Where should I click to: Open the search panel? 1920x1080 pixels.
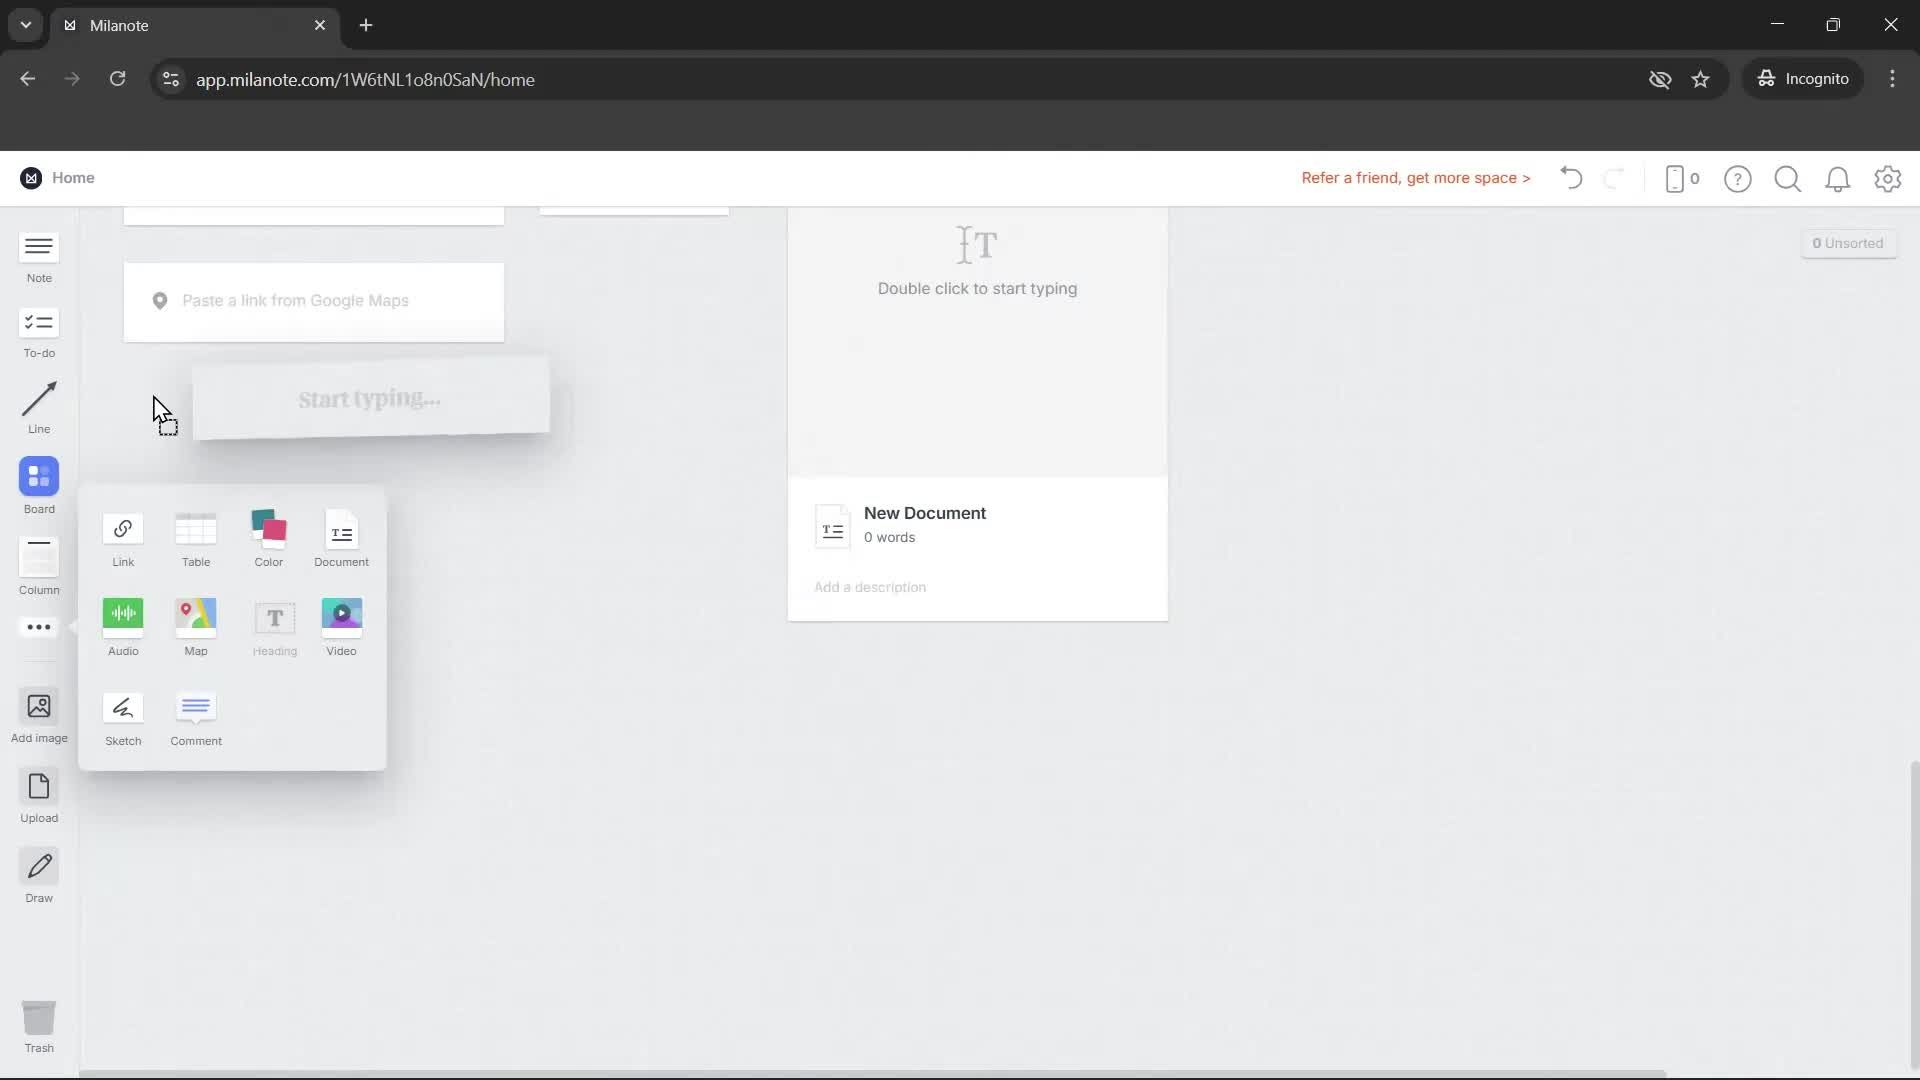1787,178
